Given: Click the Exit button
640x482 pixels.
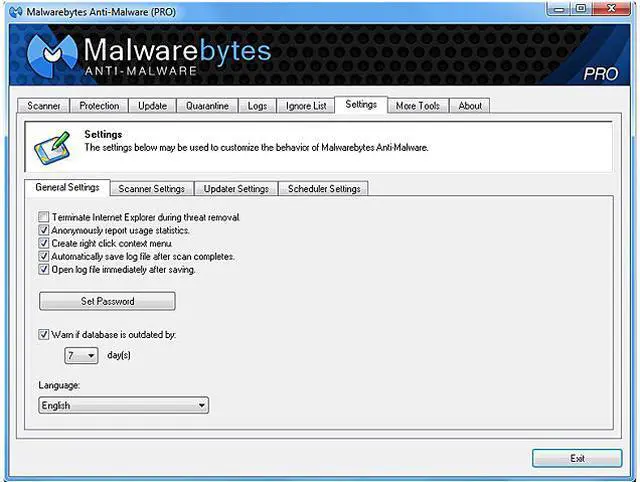Looking at the screenshot, I should pos(577,458).
